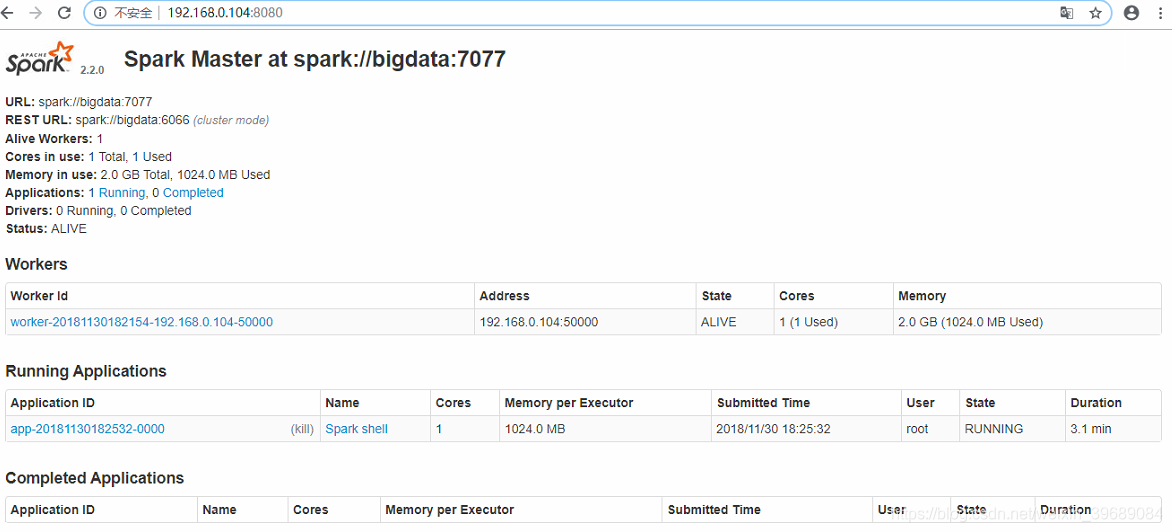
Task: Go forward with the browser forward arrow
Action: (x=36, y=13)
